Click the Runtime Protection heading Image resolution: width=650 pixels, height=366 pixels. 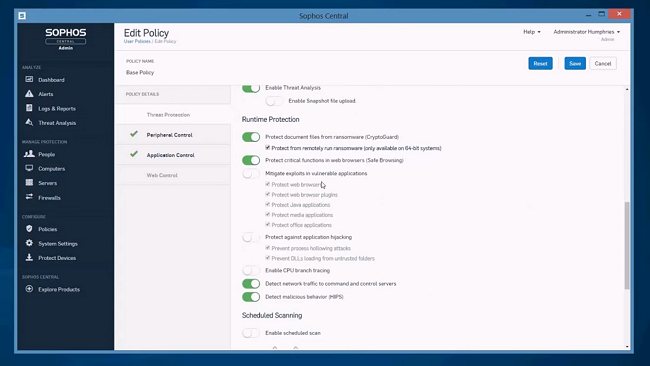click(x=270, y=119)
